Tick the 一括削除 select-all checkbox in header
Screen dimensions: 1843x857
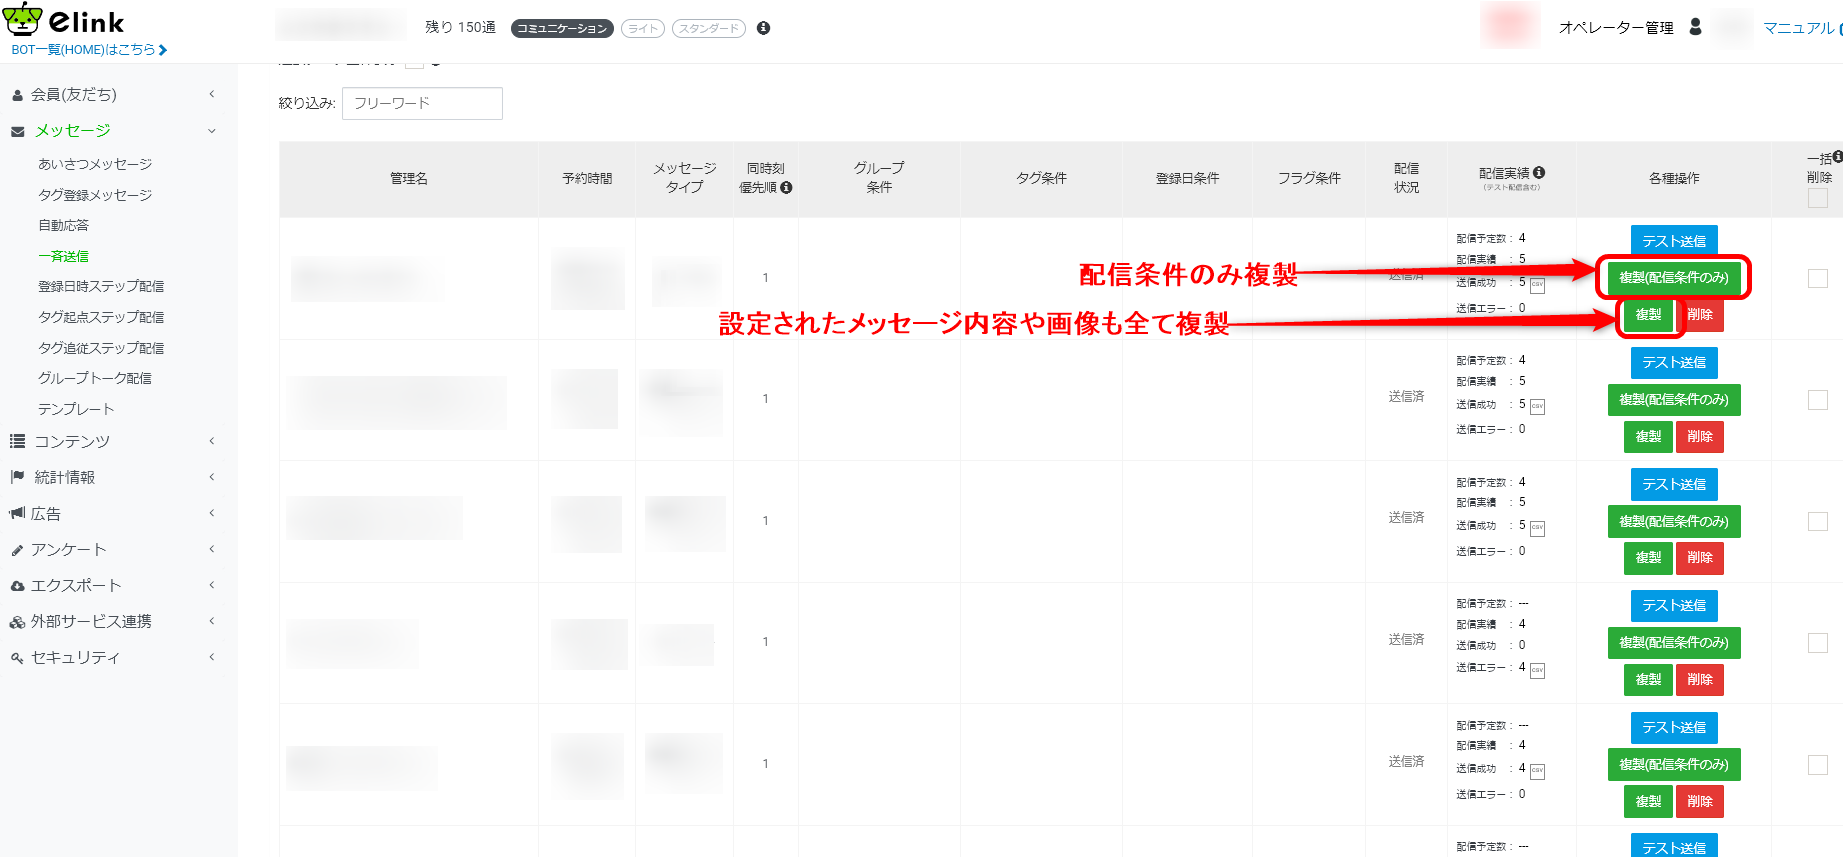click(x=1818, y=198)
